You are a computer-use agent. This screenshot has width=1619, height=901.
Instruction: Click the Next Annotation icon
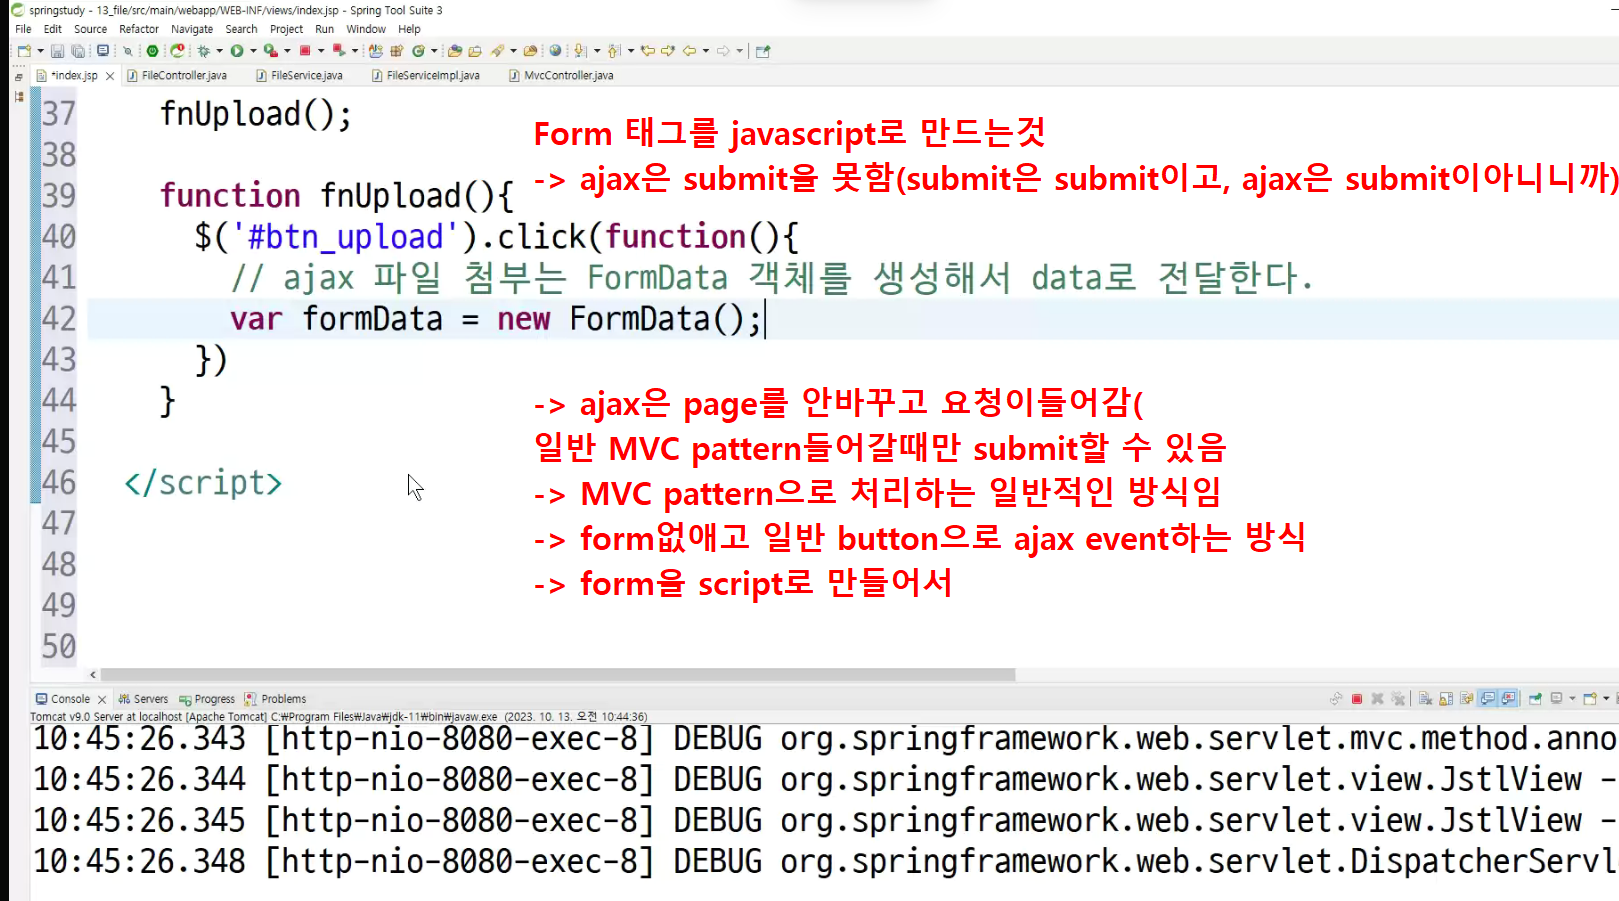(580, 51)
